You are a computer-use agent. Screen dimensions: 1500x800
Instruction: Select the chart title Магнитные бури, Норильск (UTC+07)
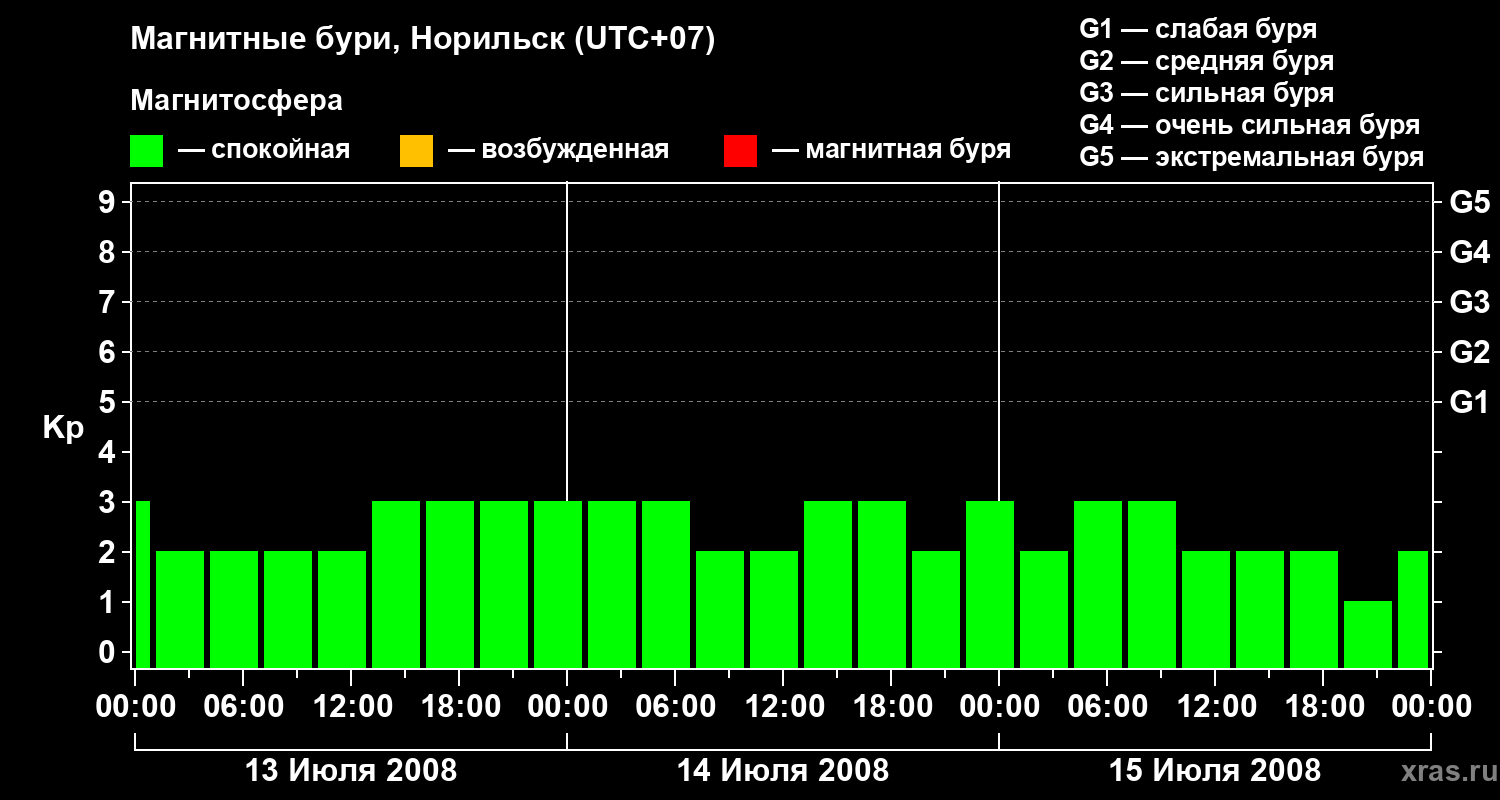pos(423,40)
